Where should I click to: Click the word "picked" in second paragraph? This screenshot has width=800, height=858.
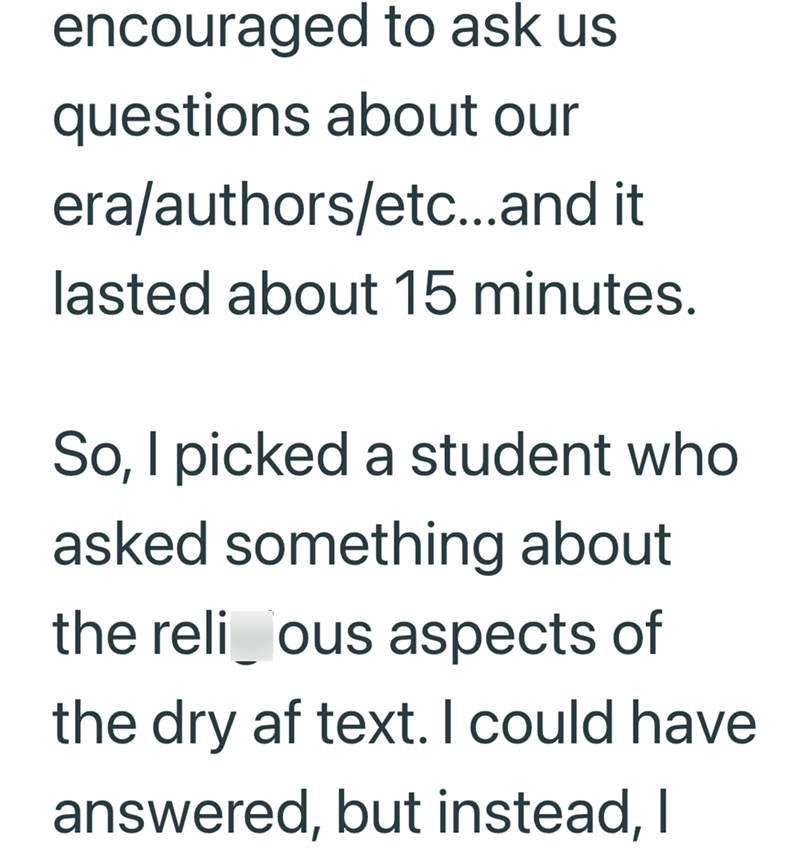[262, 457]
